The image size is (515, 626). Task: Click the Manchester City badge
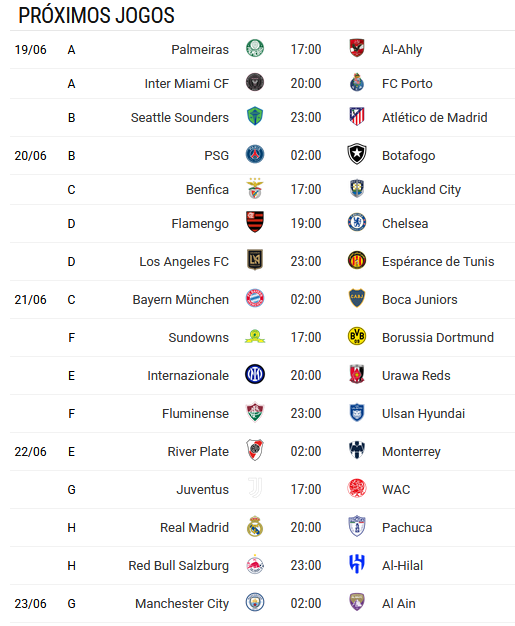point(255,602)
